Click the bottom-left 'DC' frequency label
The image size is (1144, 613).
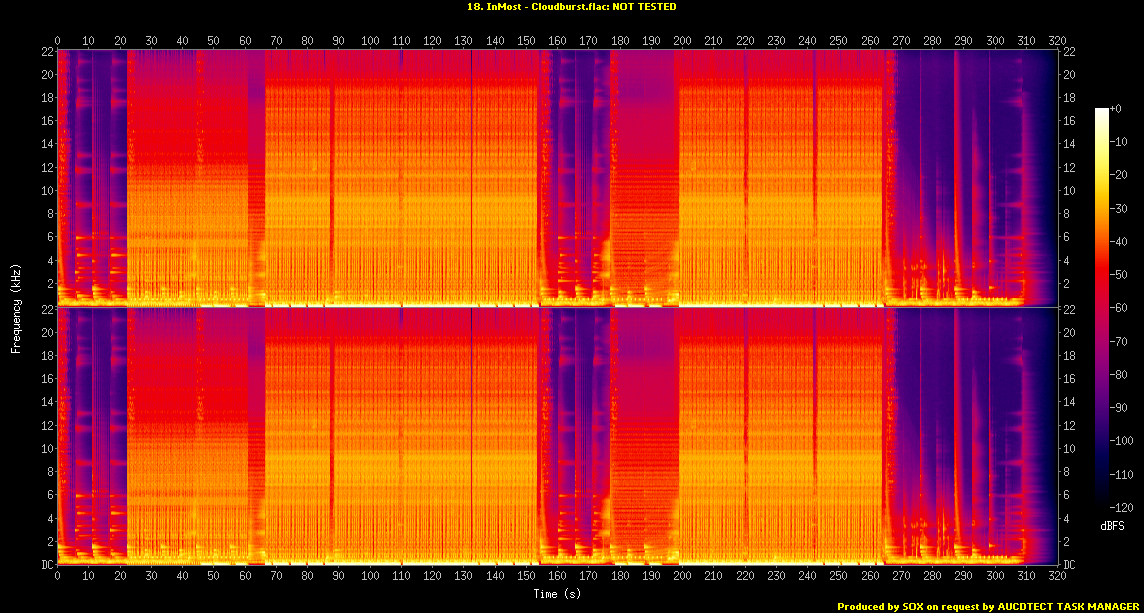pos(46,564)
